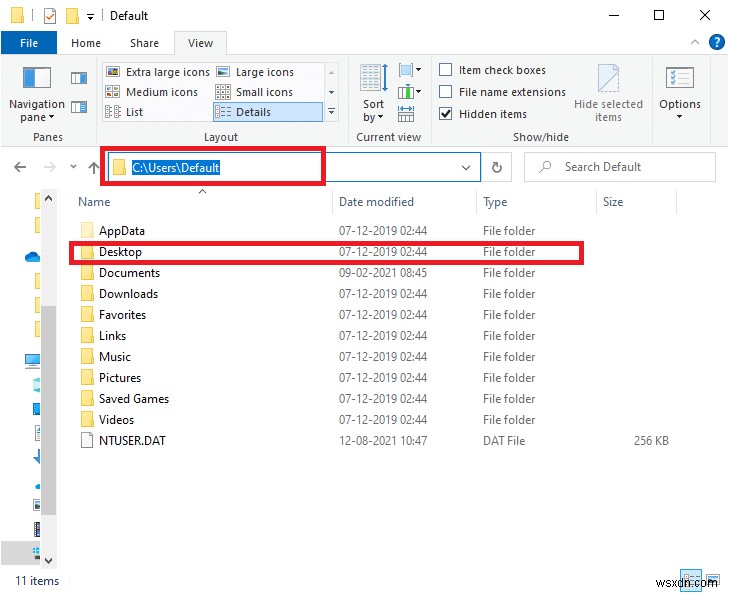This screenshot has width=729, height=593.
Task: Expand the layout gallery More arrow
Action: [x=331, y=112]
